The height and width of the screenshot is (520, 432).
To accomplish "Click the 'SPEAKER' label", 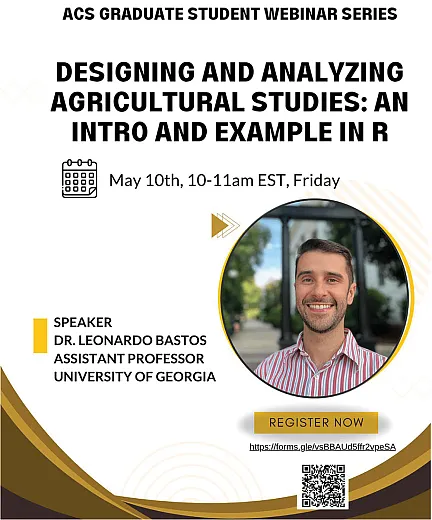I will click(x=83, y=322).
